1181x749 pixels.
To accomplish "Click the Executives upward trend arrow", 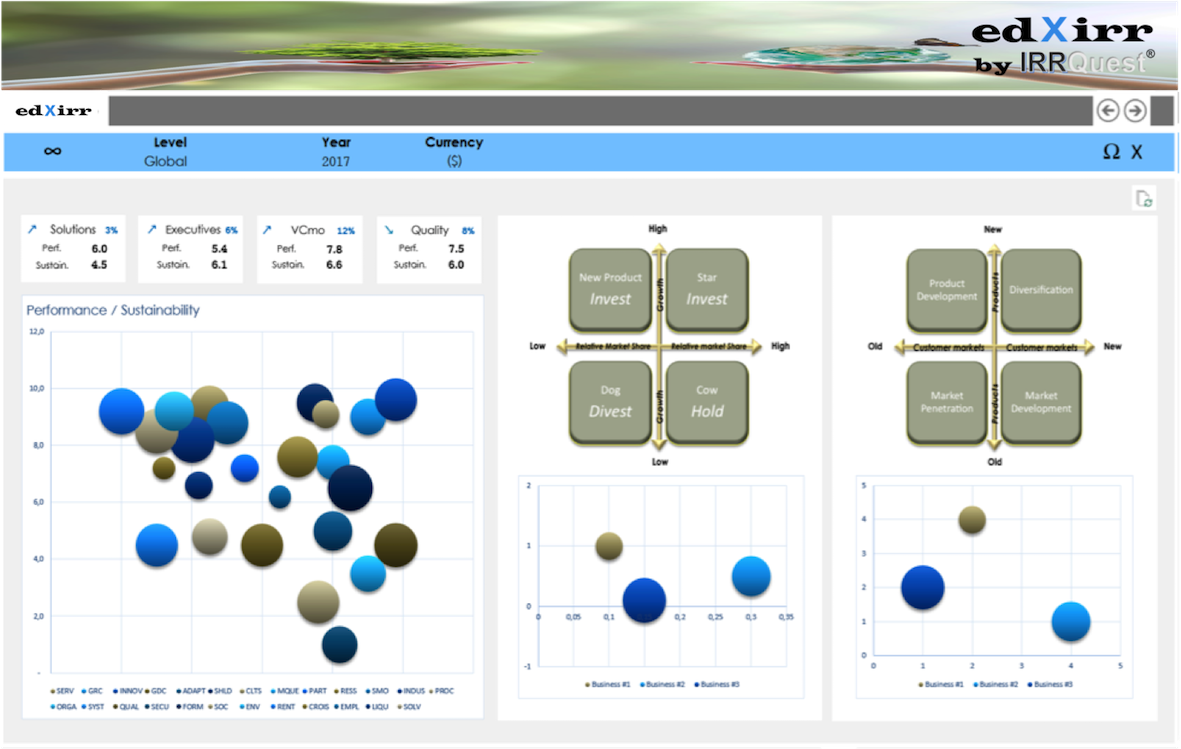I will (x=152, y=230).
